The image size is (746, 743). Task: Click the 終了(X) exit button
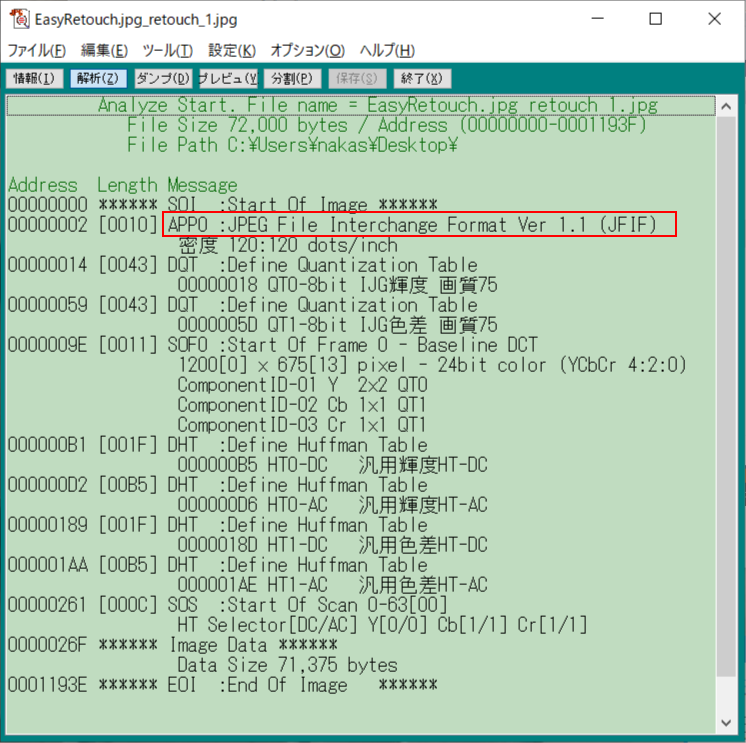tap(422, 78)
